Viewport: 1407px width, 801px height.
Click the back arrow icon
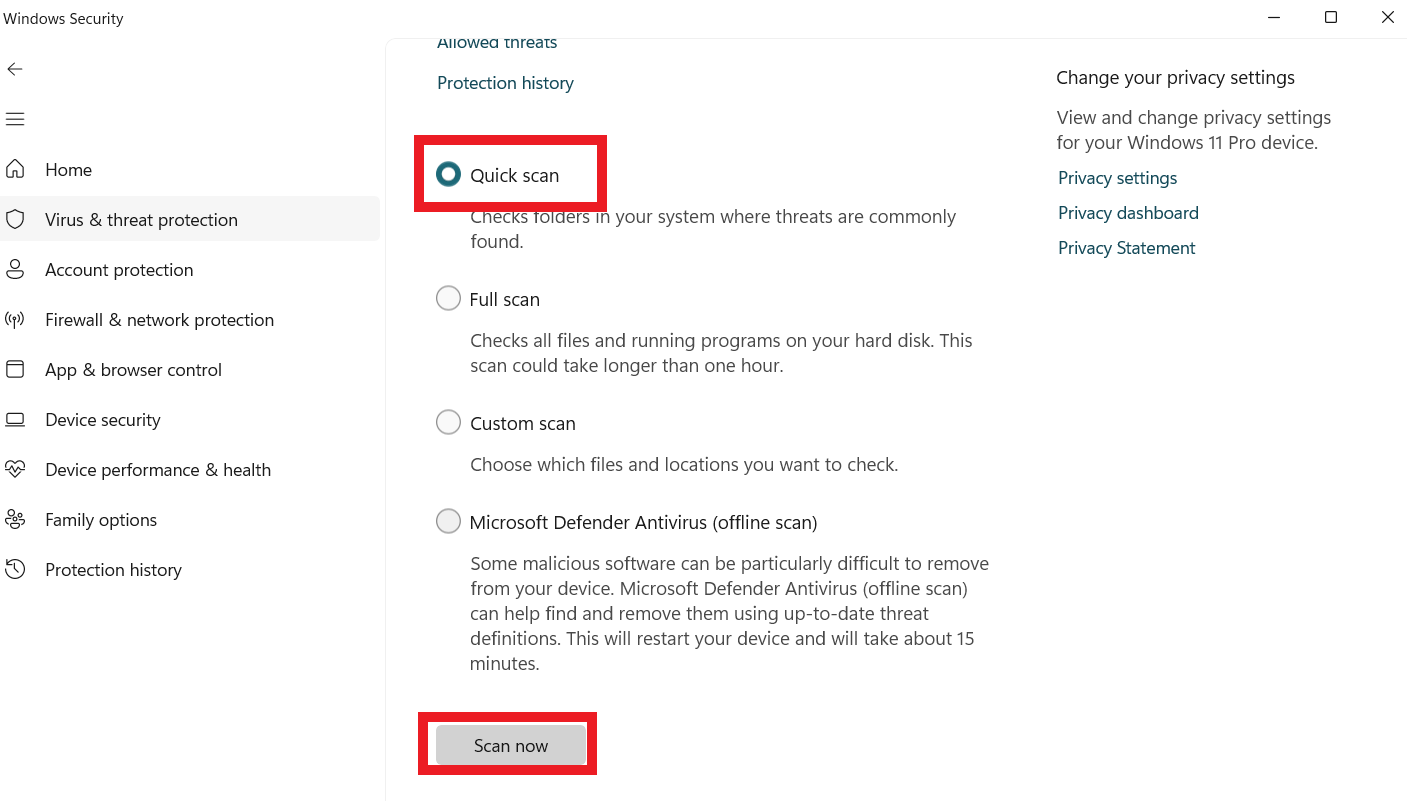(x=14, y=69)
